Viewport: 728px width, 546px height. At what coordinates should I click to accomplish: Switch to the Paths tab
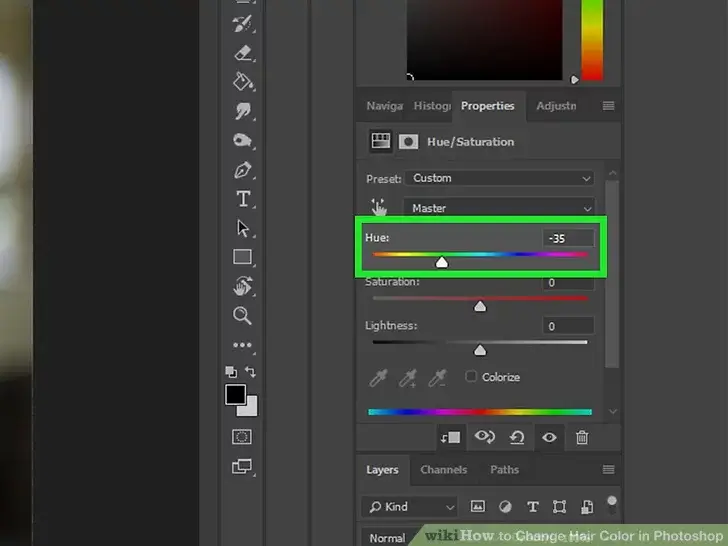point(504,470)
